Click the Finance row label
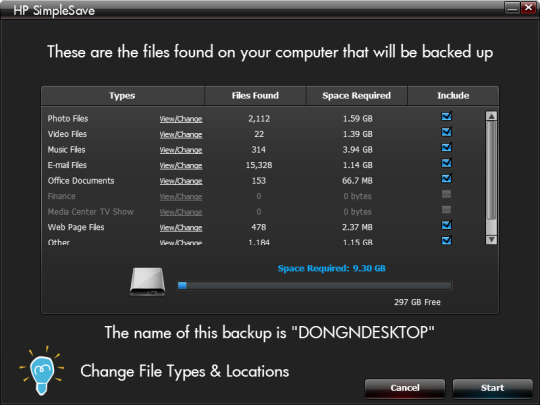The image size is (540, 405). point(61,196)
